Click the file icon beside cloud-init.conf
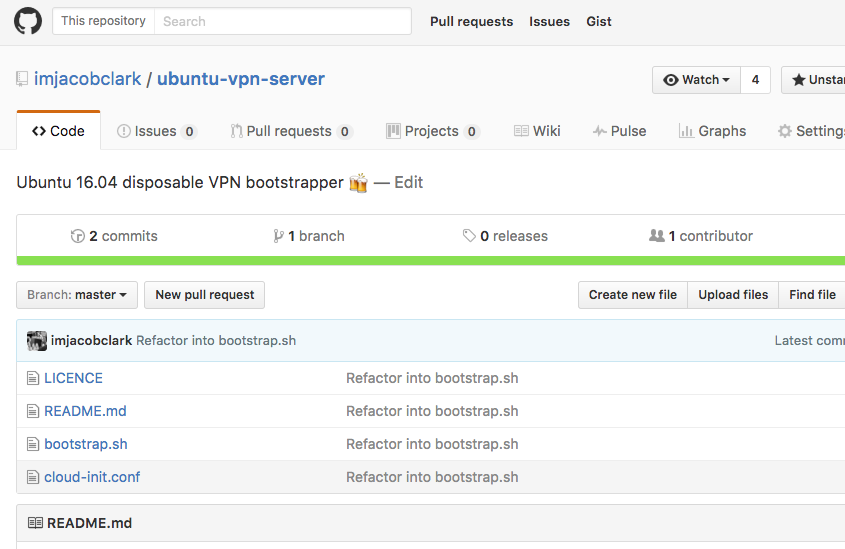Image resolution: width=845 pixels, height=549 pixels. pyautogui.click(x=33, y=477)
